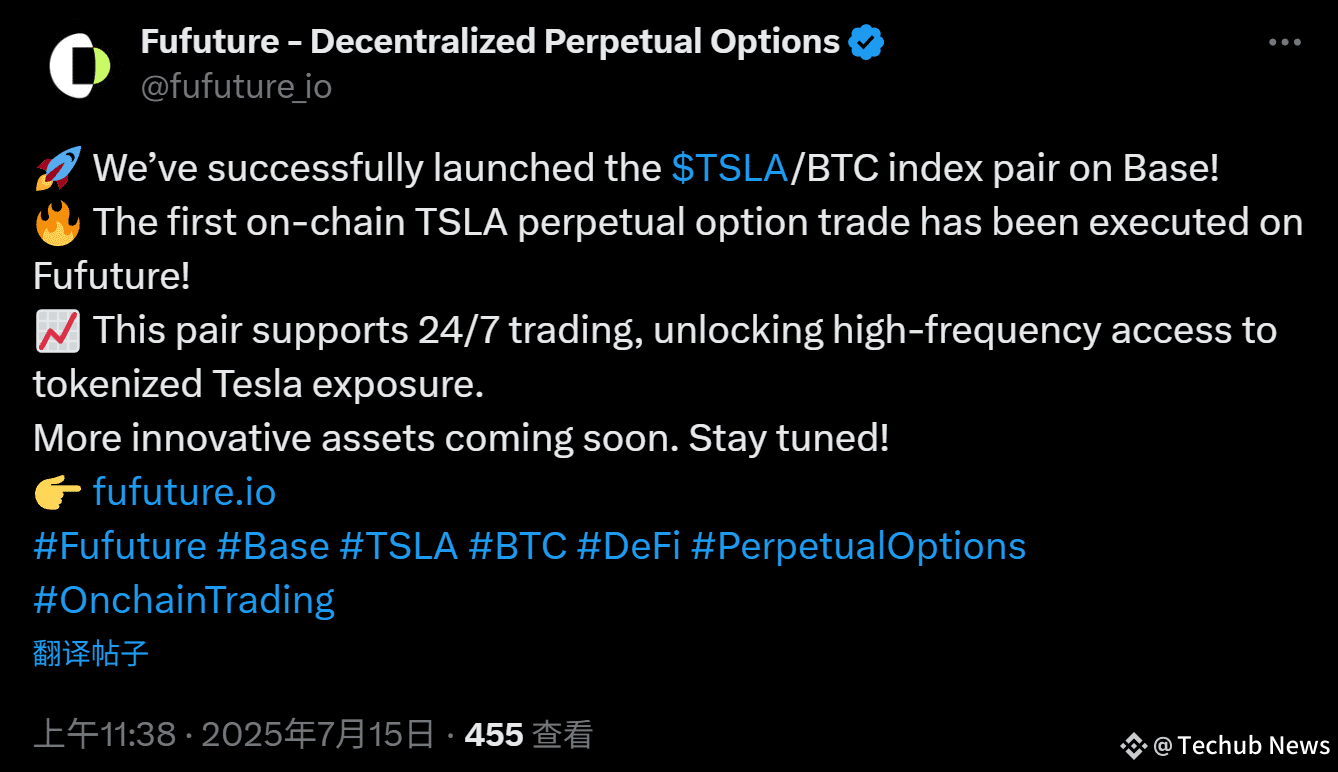
Task: Open the #PerpetualOptions hashtag
Action: click(x=859, y=546)
